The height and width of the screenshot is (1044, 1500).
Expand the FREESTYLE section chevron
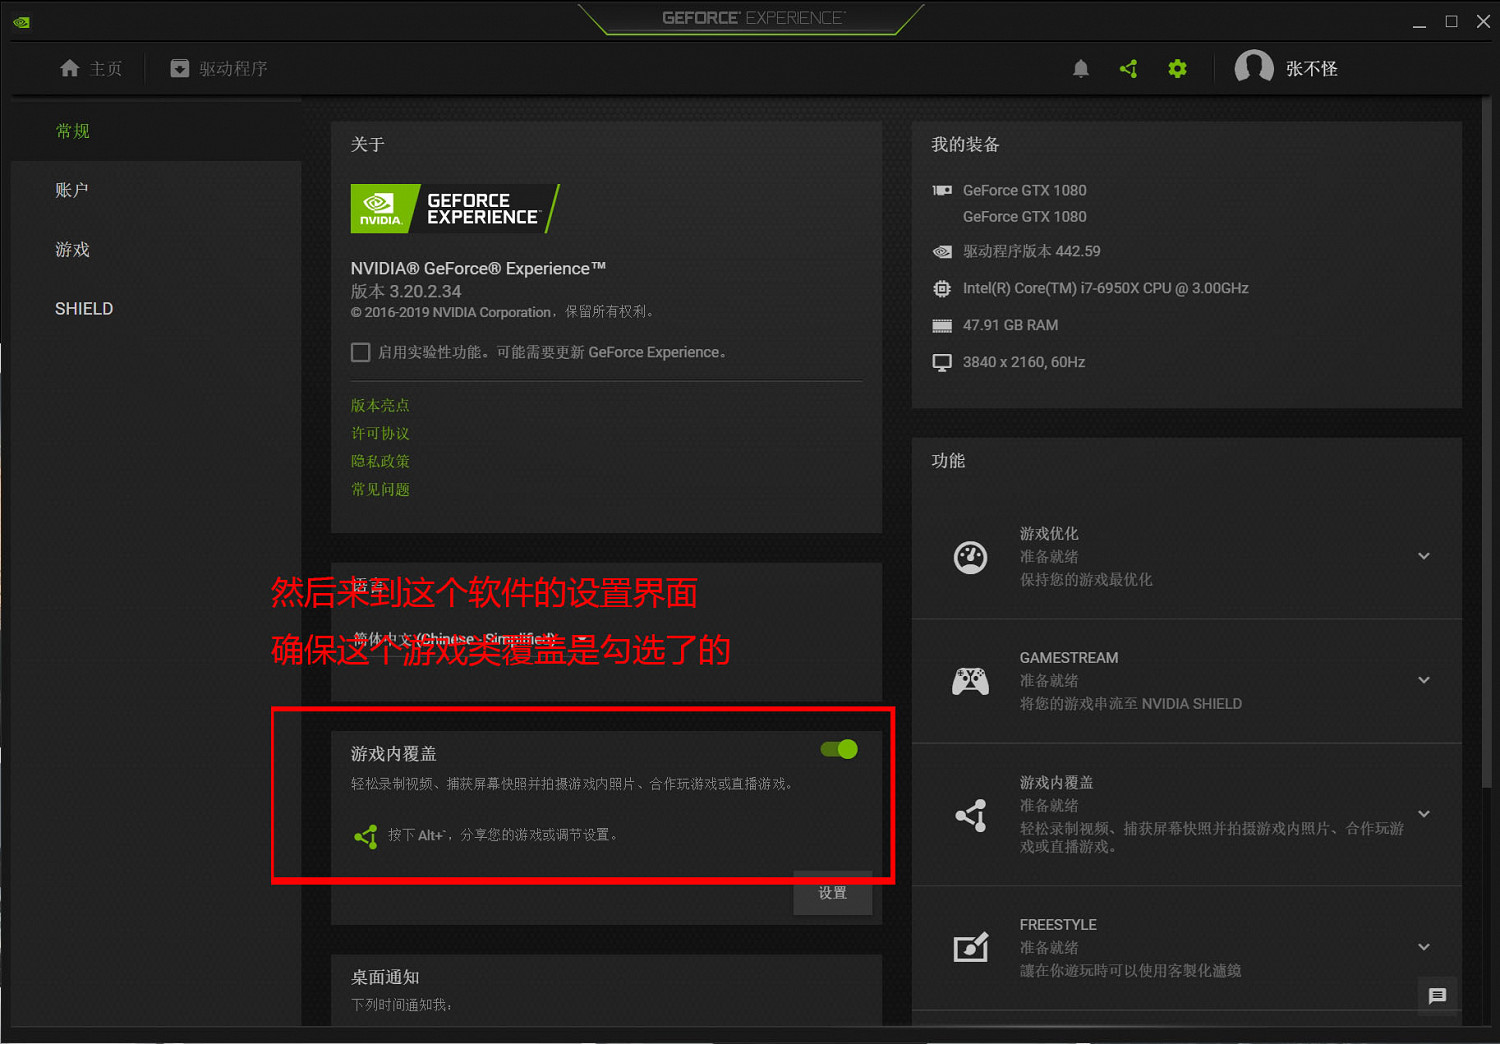click(x=1424, y=947)
